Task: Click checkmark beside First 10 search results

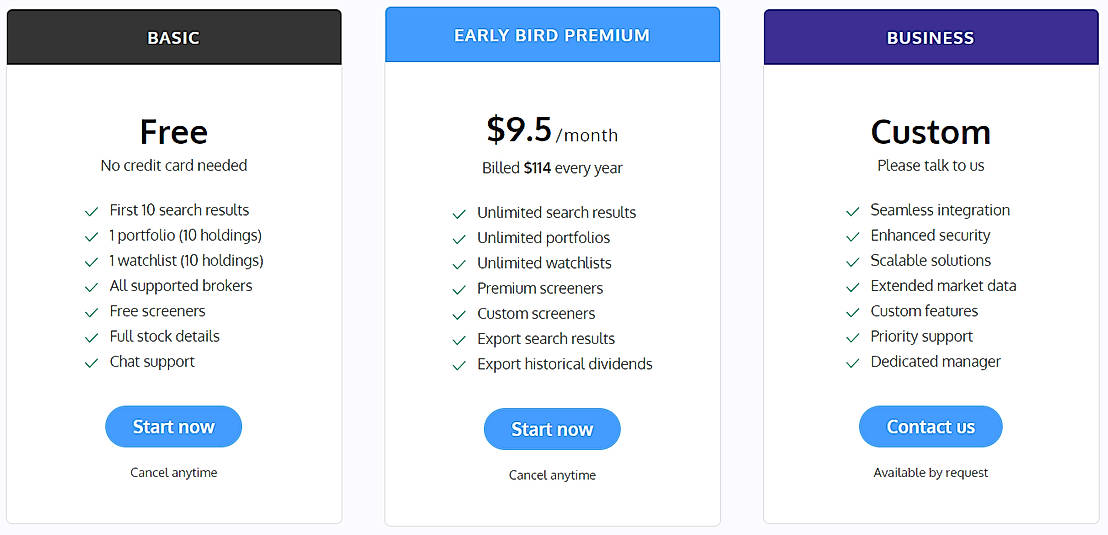Action: (x=91, y=211)
